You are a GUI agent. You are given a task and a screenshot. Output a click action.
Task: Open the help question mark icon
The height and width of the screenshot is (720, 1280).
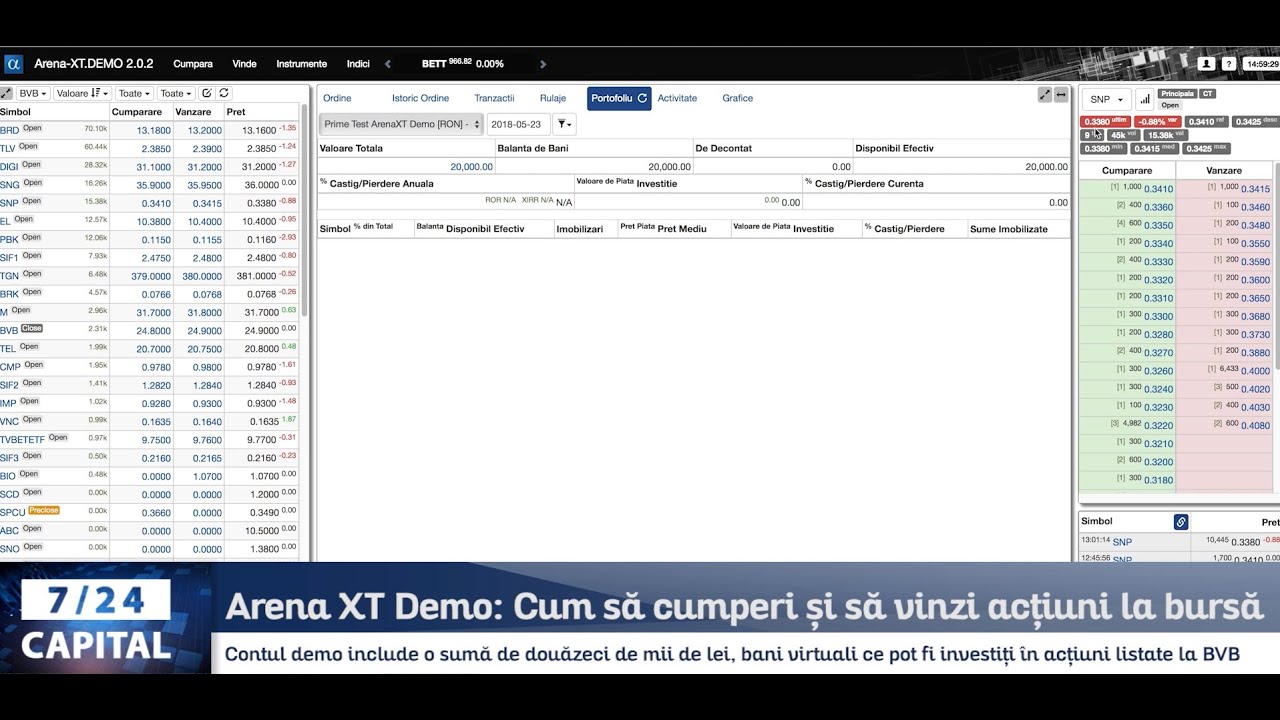[x=1229, y=64]
